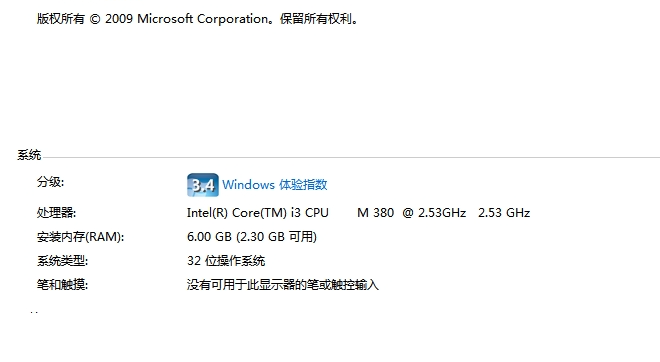Click the 系统 section header
The width and height of the screenshot is (660, 362).
click(x=29, y=155)
